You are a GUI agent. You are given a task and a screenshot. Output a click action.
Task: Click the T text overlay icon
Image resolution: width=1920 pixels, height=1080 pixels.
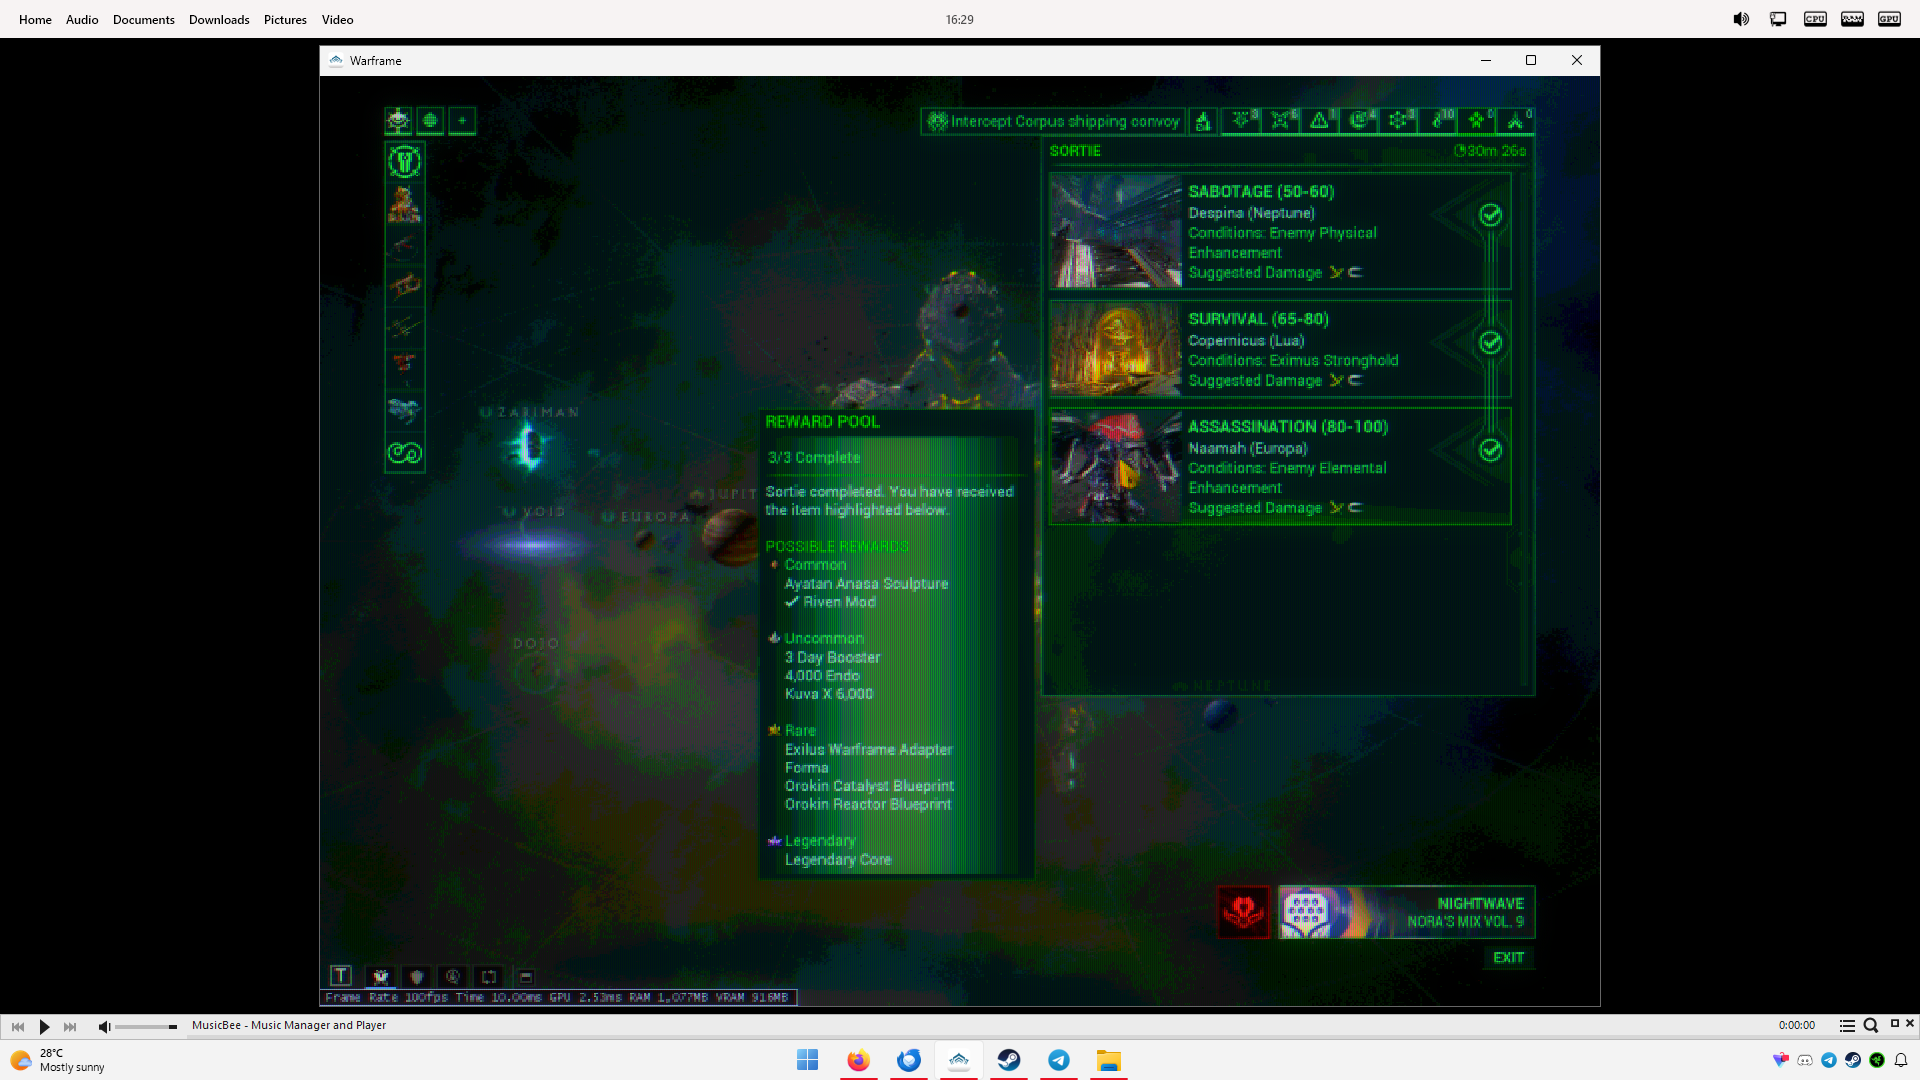pyautogui.click(x=341, y=976)
